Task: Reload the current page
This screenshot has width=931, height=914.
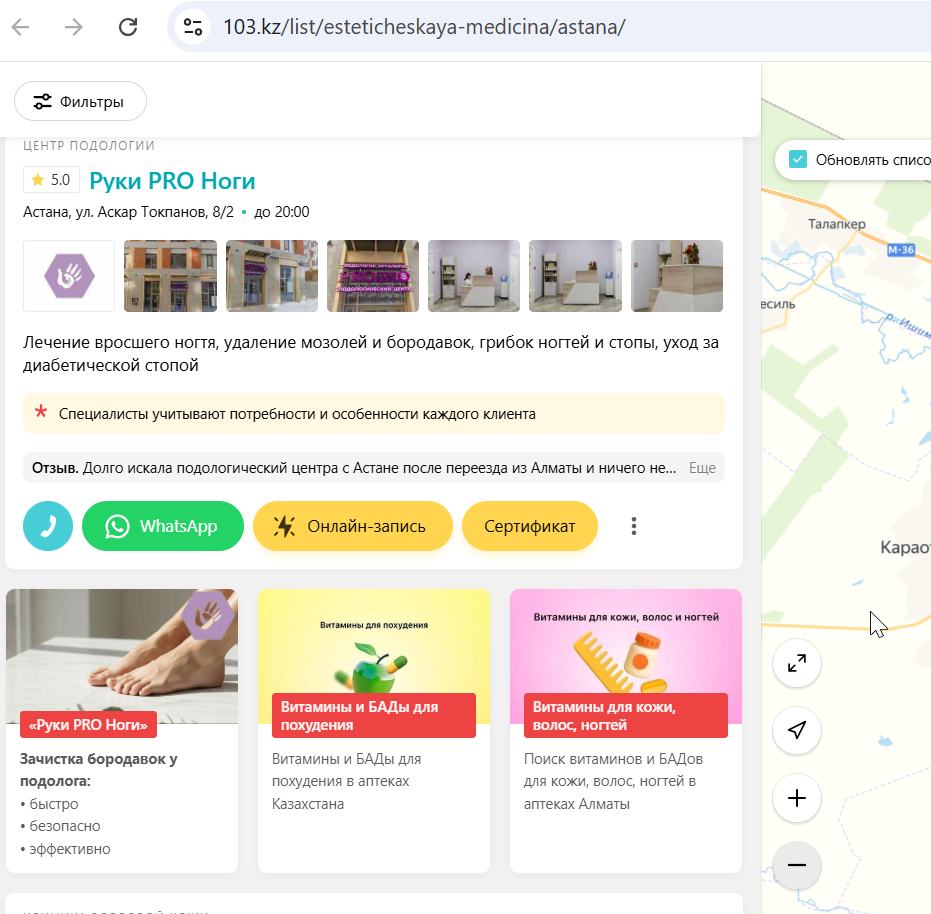Action: pos(128,27)
